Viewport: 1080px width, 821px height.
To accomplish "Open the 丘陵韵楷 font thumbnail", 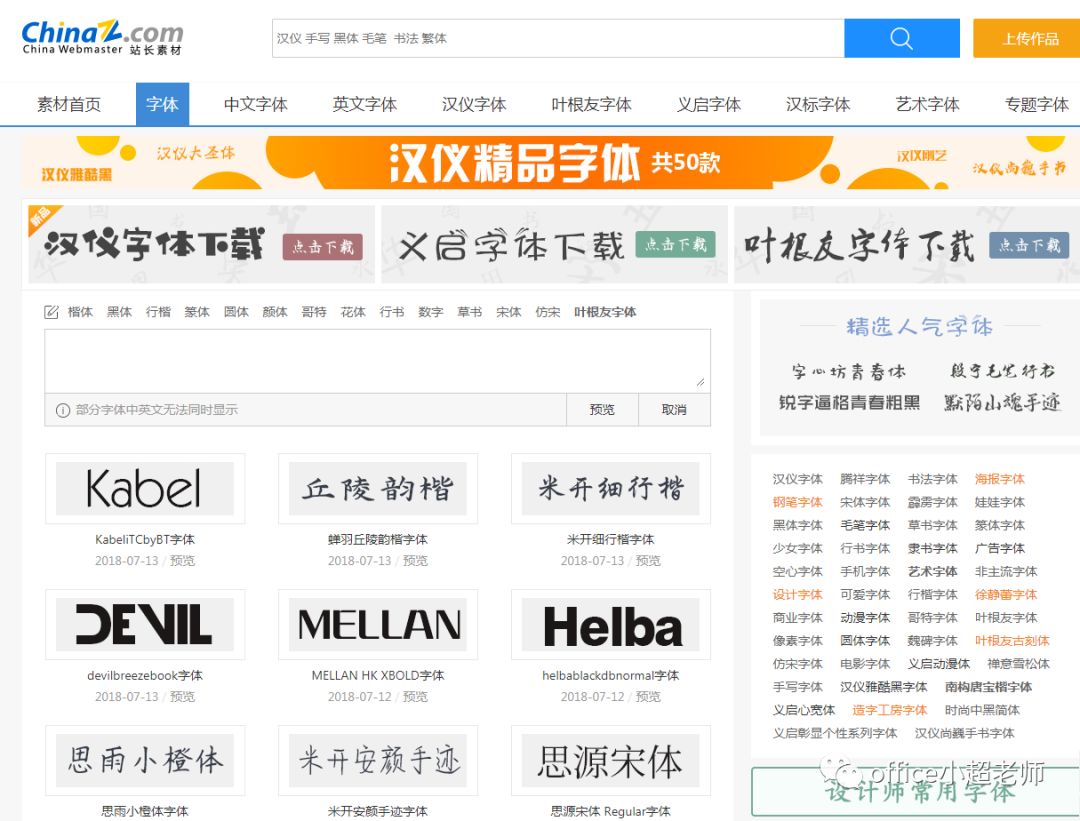I will [377, 488].
